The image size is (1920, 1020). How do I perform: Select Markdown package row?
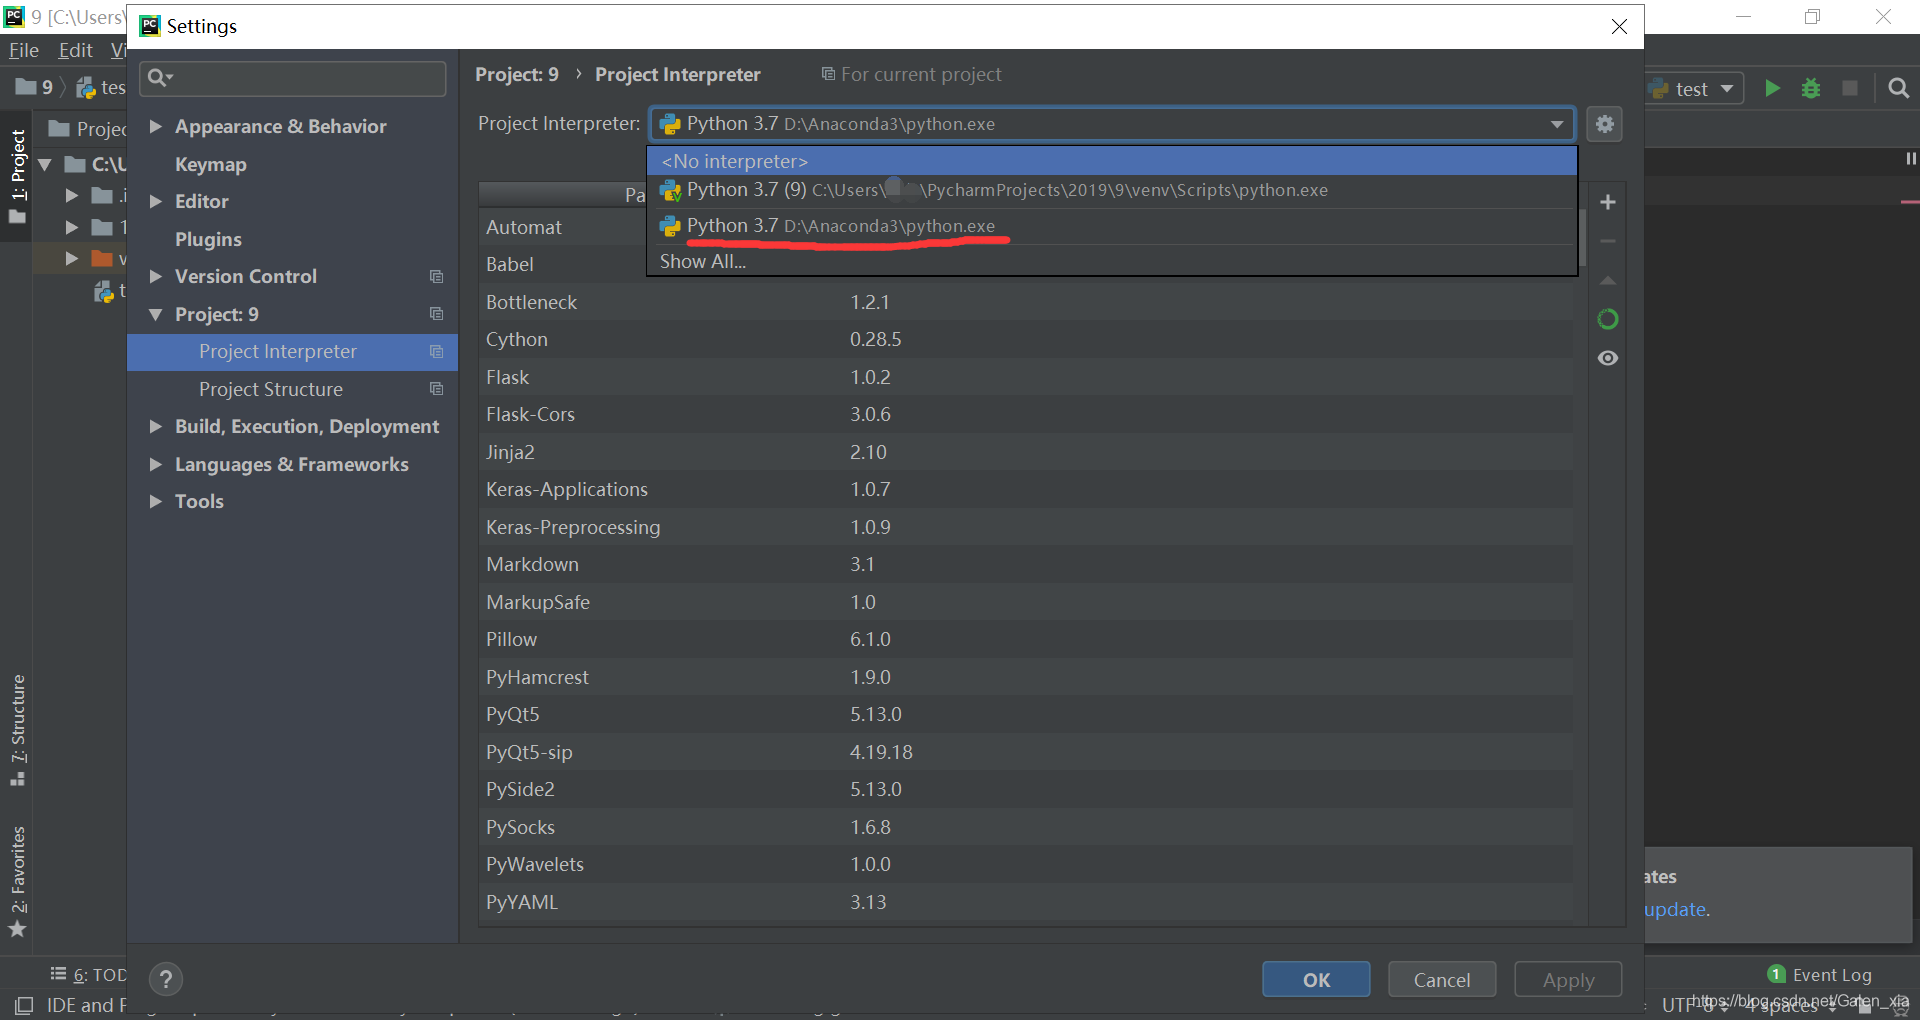tap(1025, 564)
